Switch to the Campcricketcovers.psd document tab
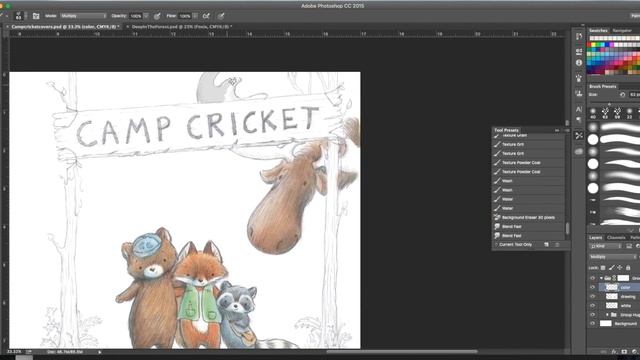Viewport: 640px width, 360px height. coord(65,27)
